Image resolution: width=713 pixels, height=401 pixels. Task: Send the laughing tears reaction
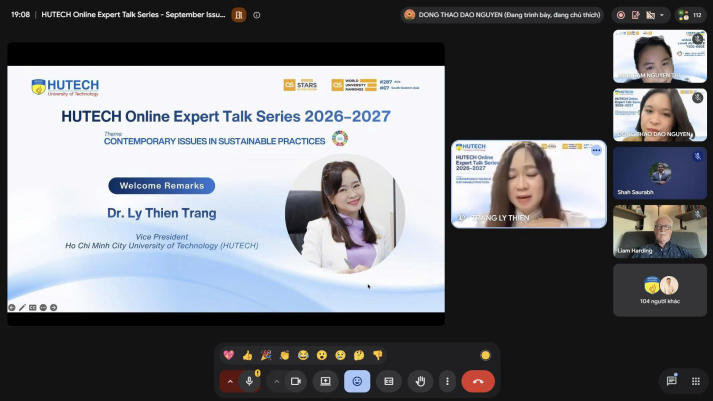[303, 355]
